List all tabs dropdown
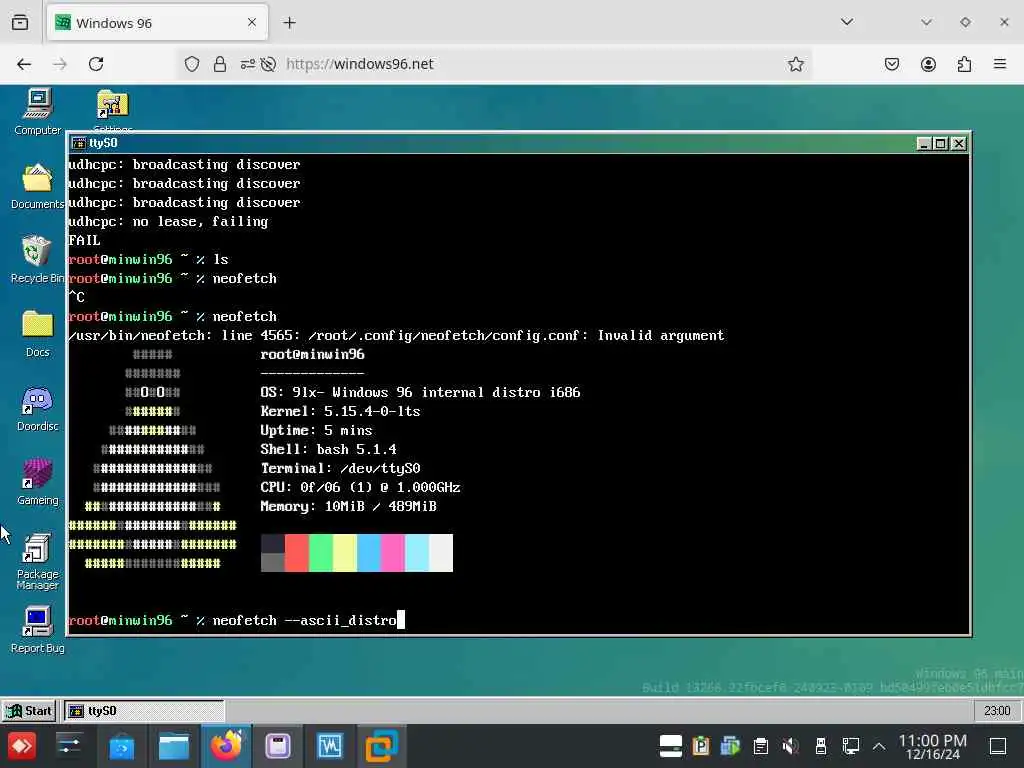This screenshot has width=1024, height=768. [847, 22]
